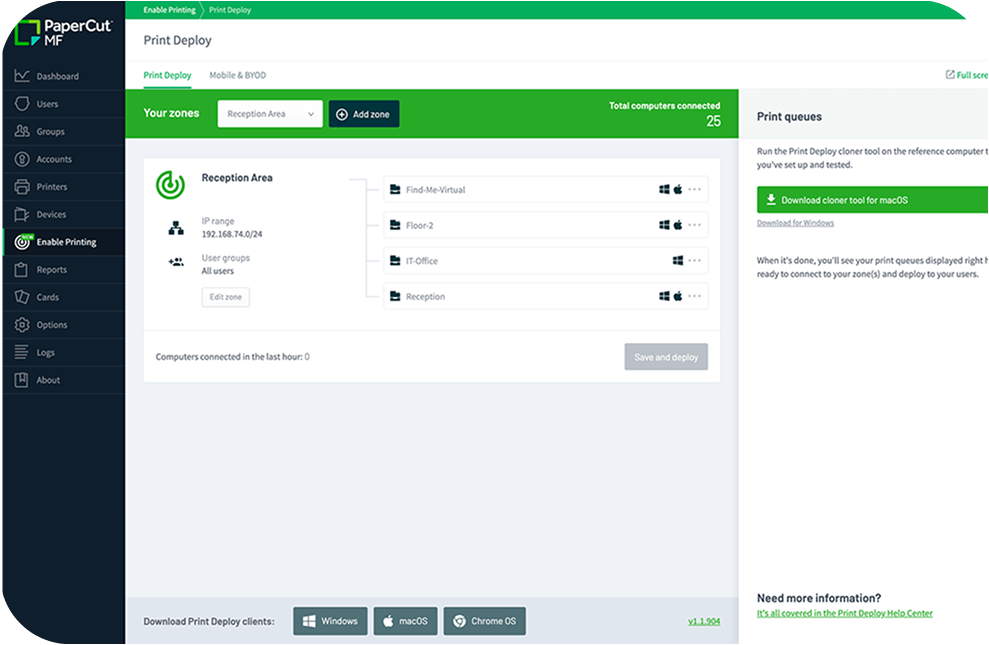Download the Chrome OS Print Deploy client
Viewport: 989px width, 645px height.
click(484, 621)
